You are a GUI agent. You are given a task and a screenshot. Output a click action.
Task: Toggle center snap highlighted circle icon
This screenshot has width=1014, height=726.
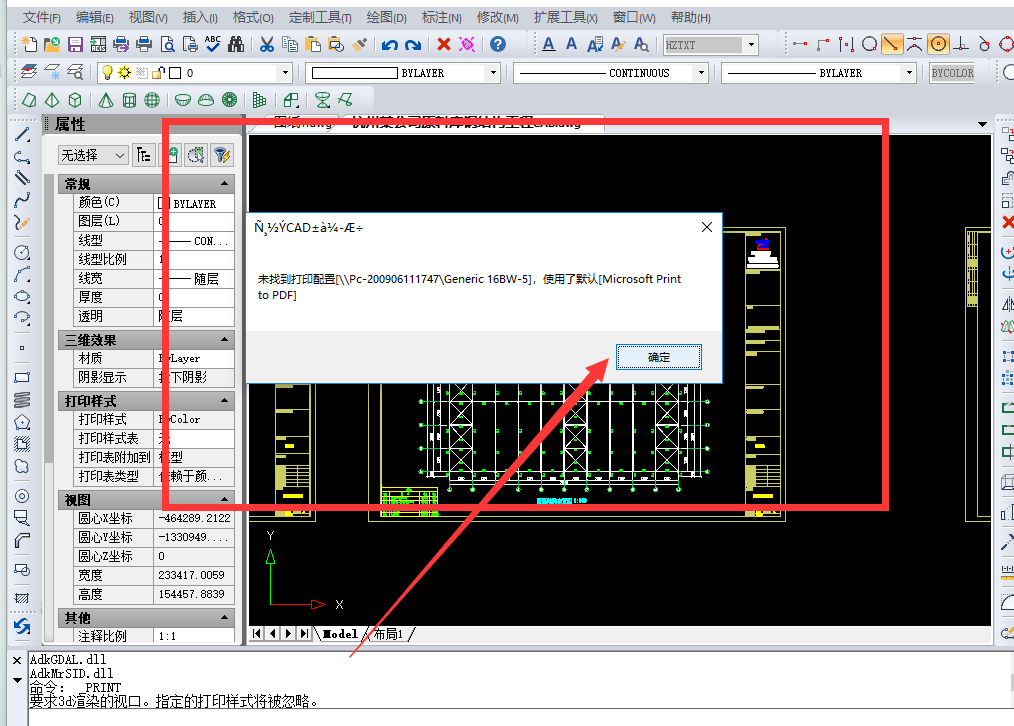pos(938,44)
